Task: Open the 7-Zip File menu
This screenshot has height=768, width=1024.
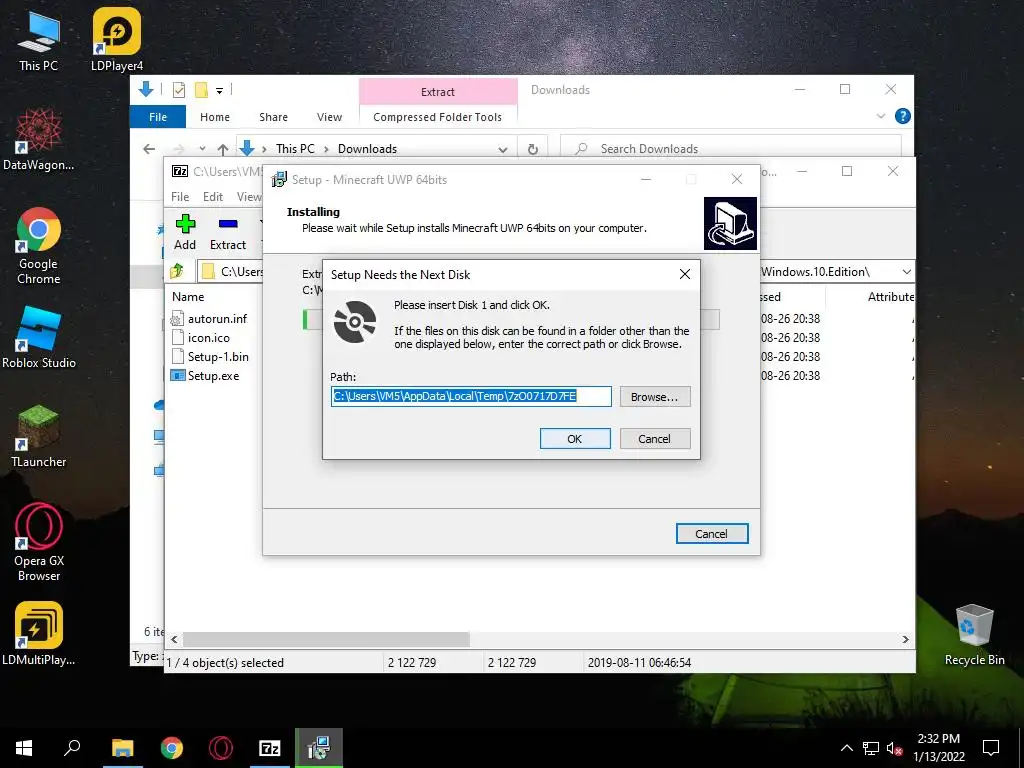Action: (x=180, y=197)
